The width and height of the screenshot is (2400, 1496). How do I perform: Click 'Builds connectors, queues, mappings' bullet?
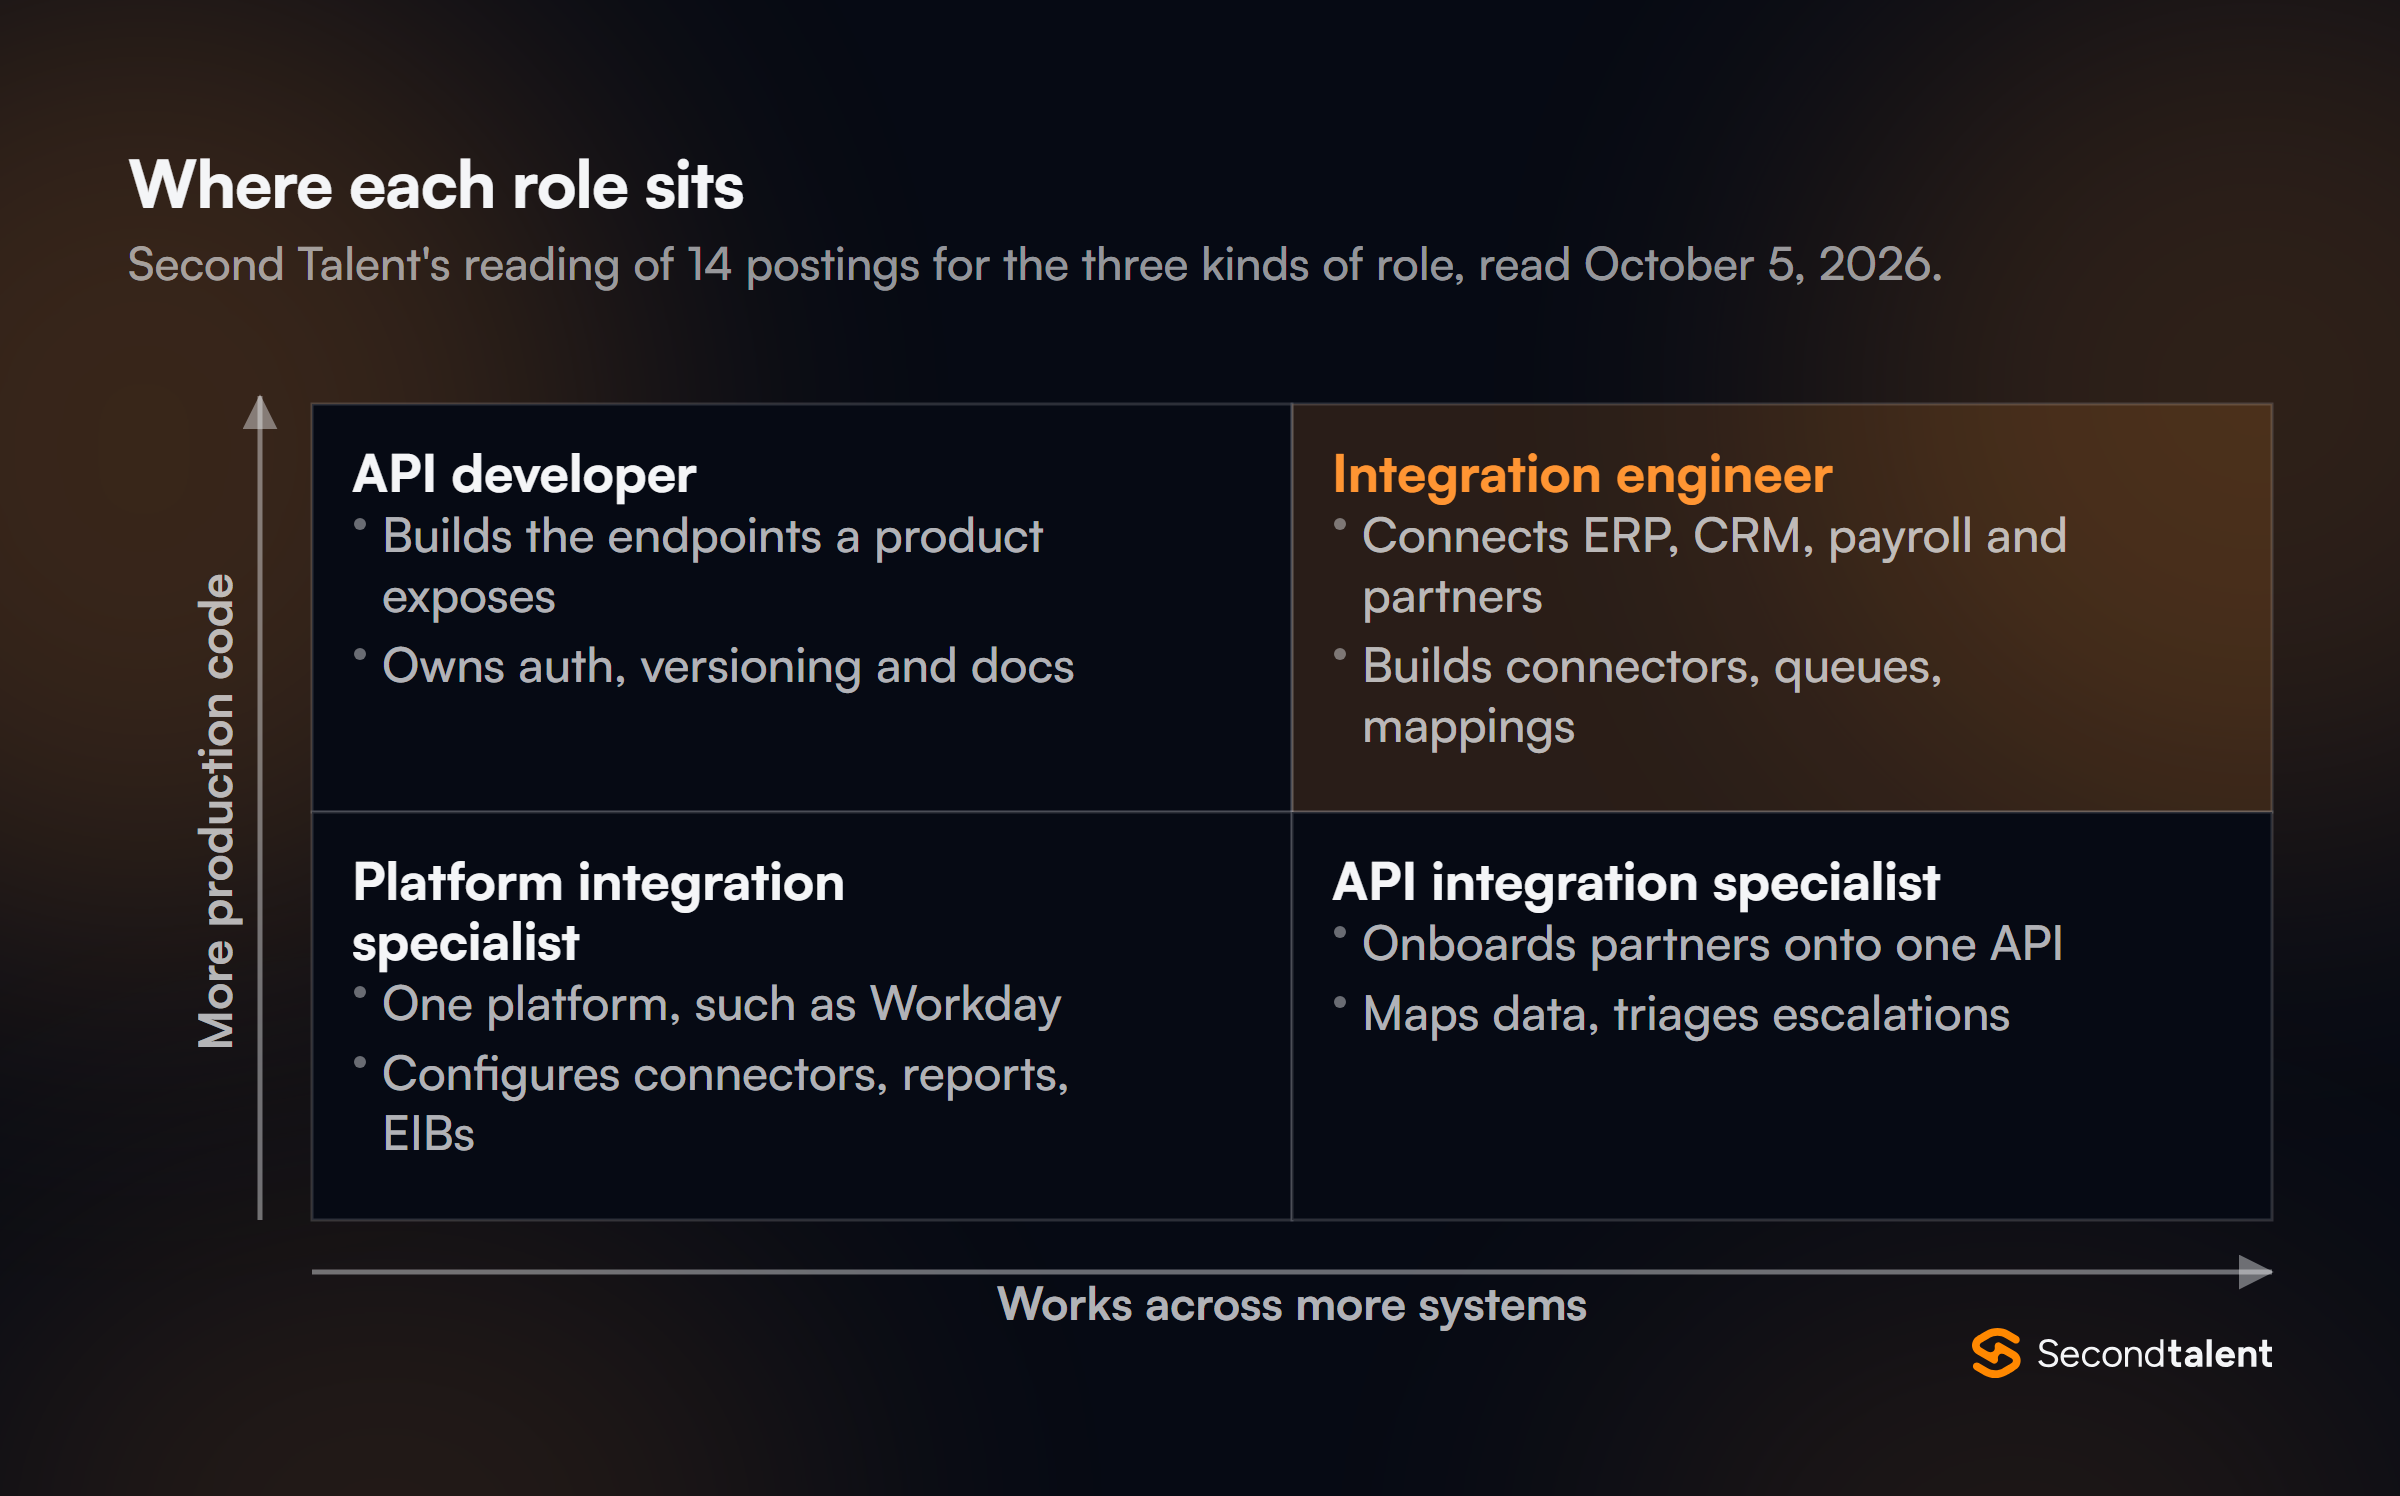pos(1652,697)
